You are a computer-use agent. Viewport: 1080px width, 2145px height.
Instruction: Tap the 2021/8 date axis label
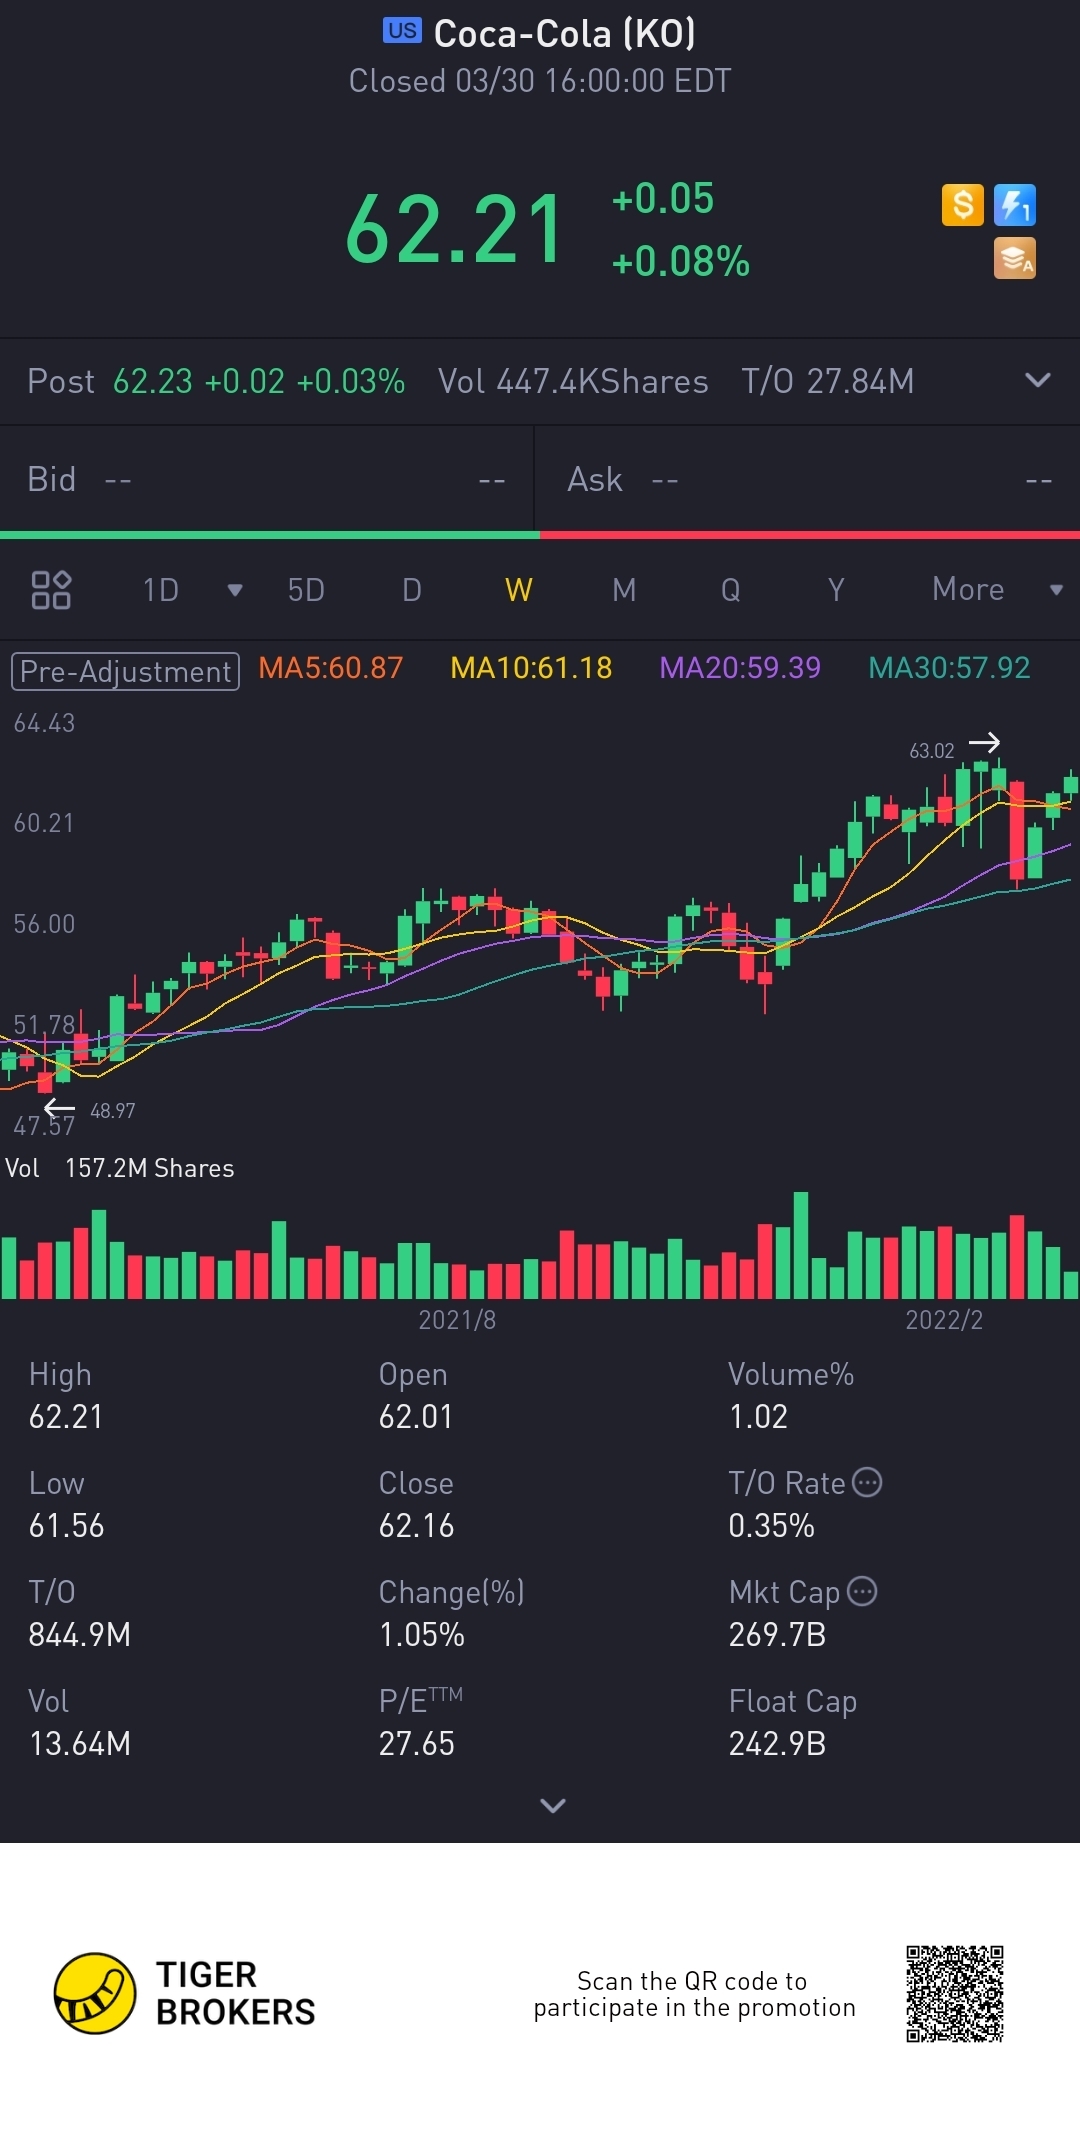coord(457,1320)
